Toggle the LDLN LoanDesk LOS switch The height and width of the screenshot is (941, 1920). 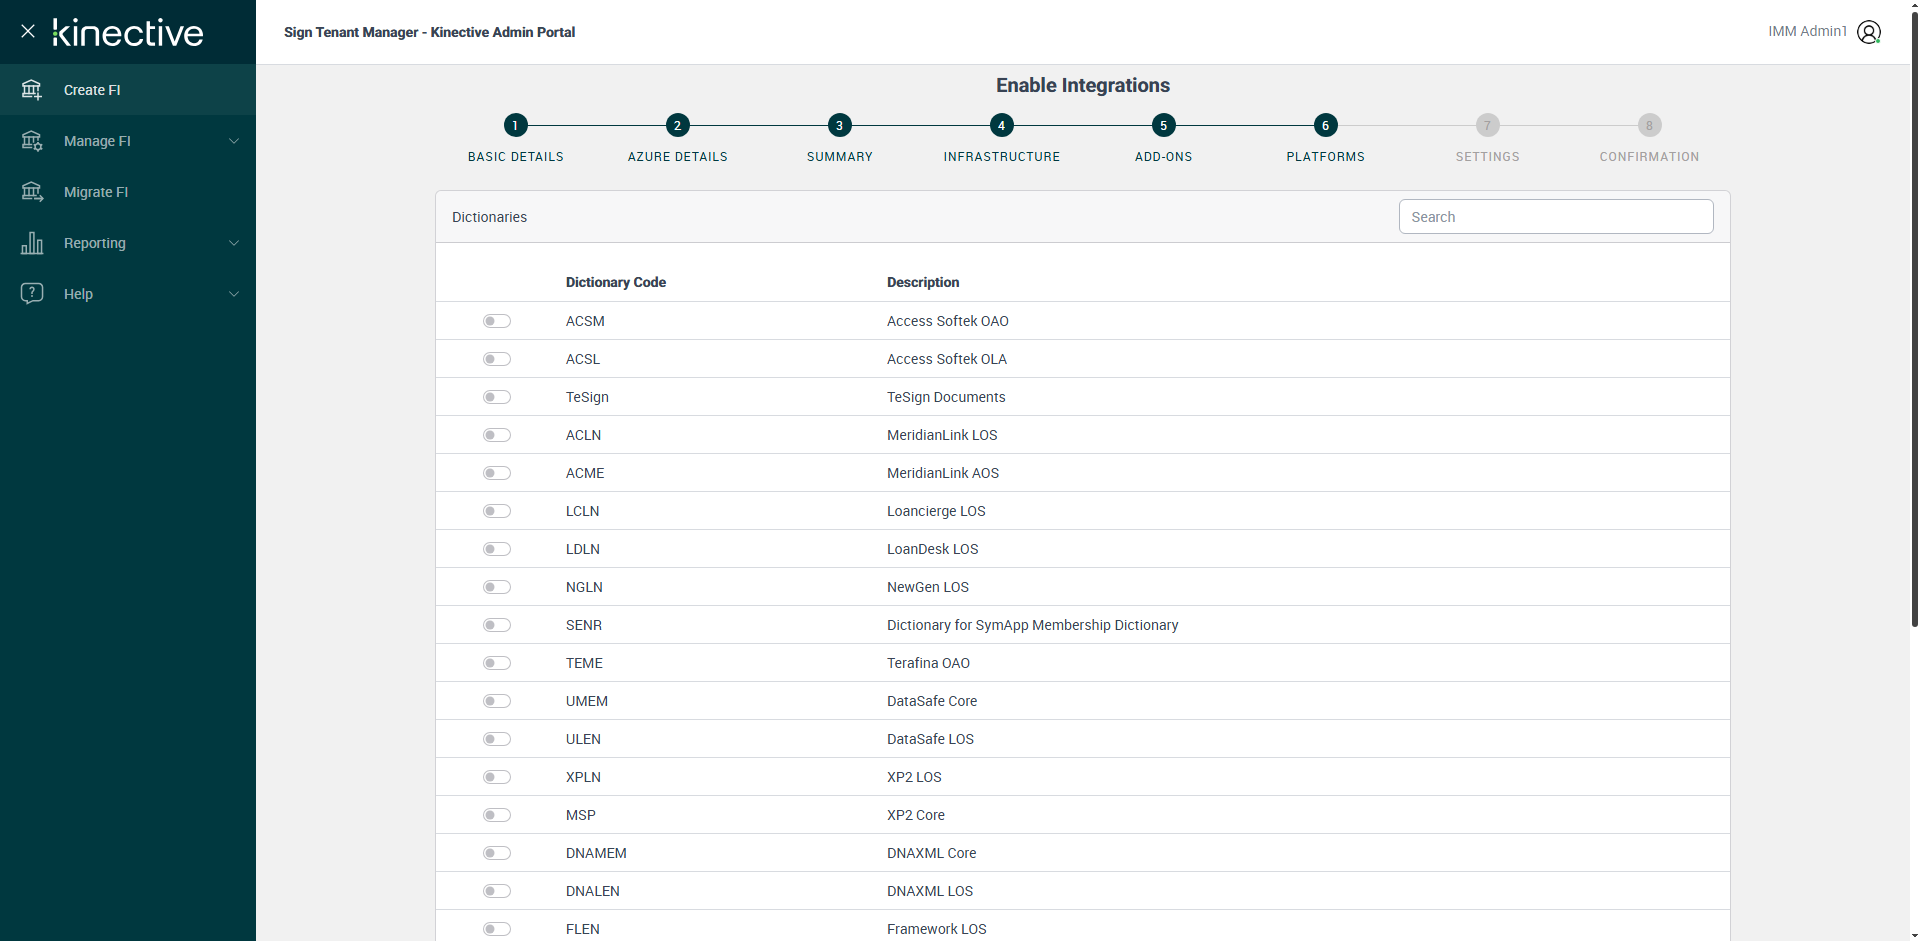497,549
